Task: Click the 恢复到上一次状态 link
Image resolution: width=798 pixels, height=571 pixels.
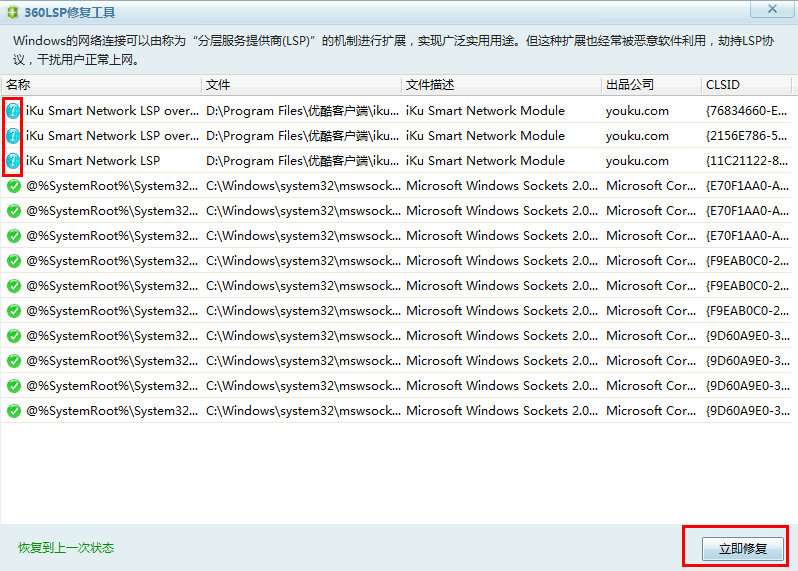Action: (66, 548)
